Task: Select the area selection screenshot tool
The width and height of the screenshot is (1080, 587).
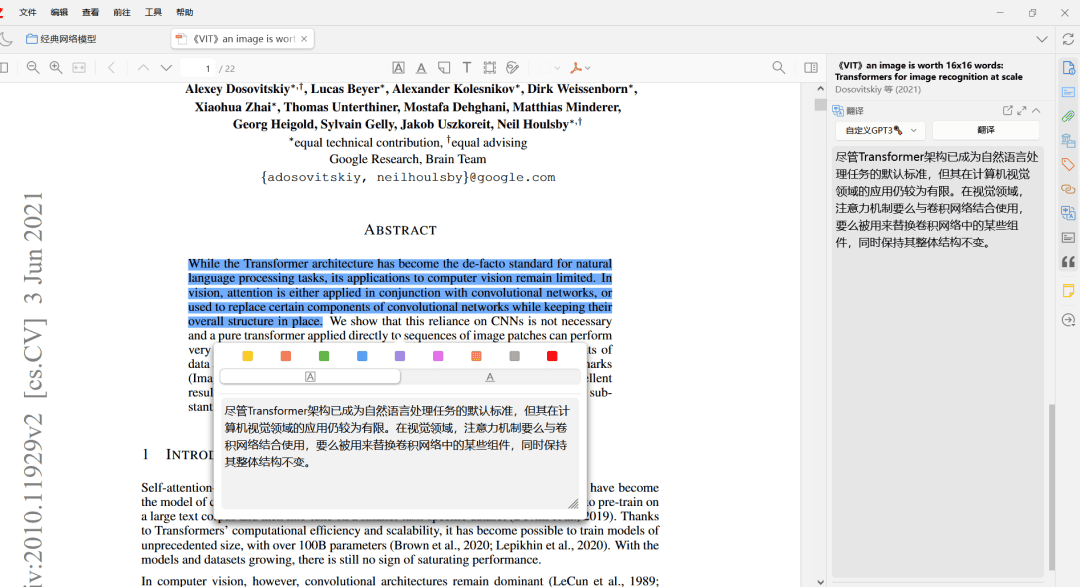Action: tap(489, 67)
